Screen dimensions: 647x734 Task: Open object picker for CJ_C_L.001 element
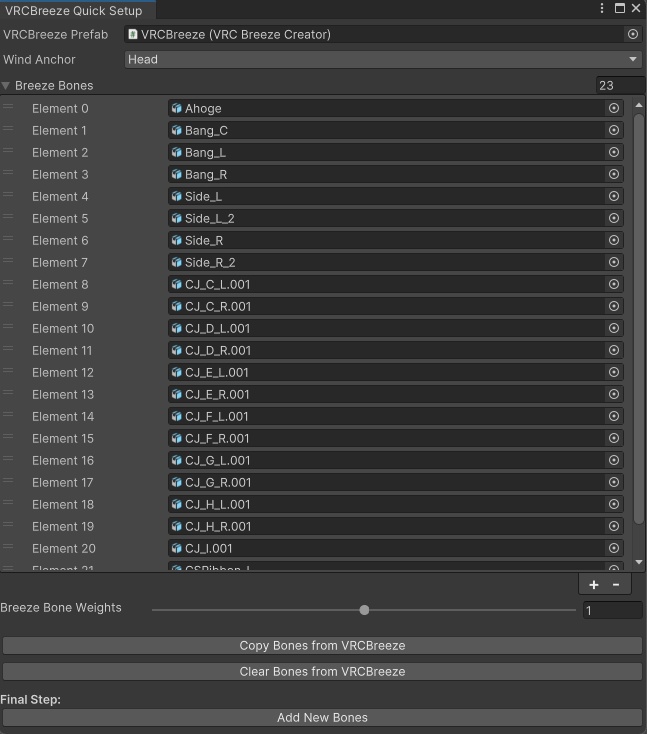pyautogui.click(x=614, y=284)
